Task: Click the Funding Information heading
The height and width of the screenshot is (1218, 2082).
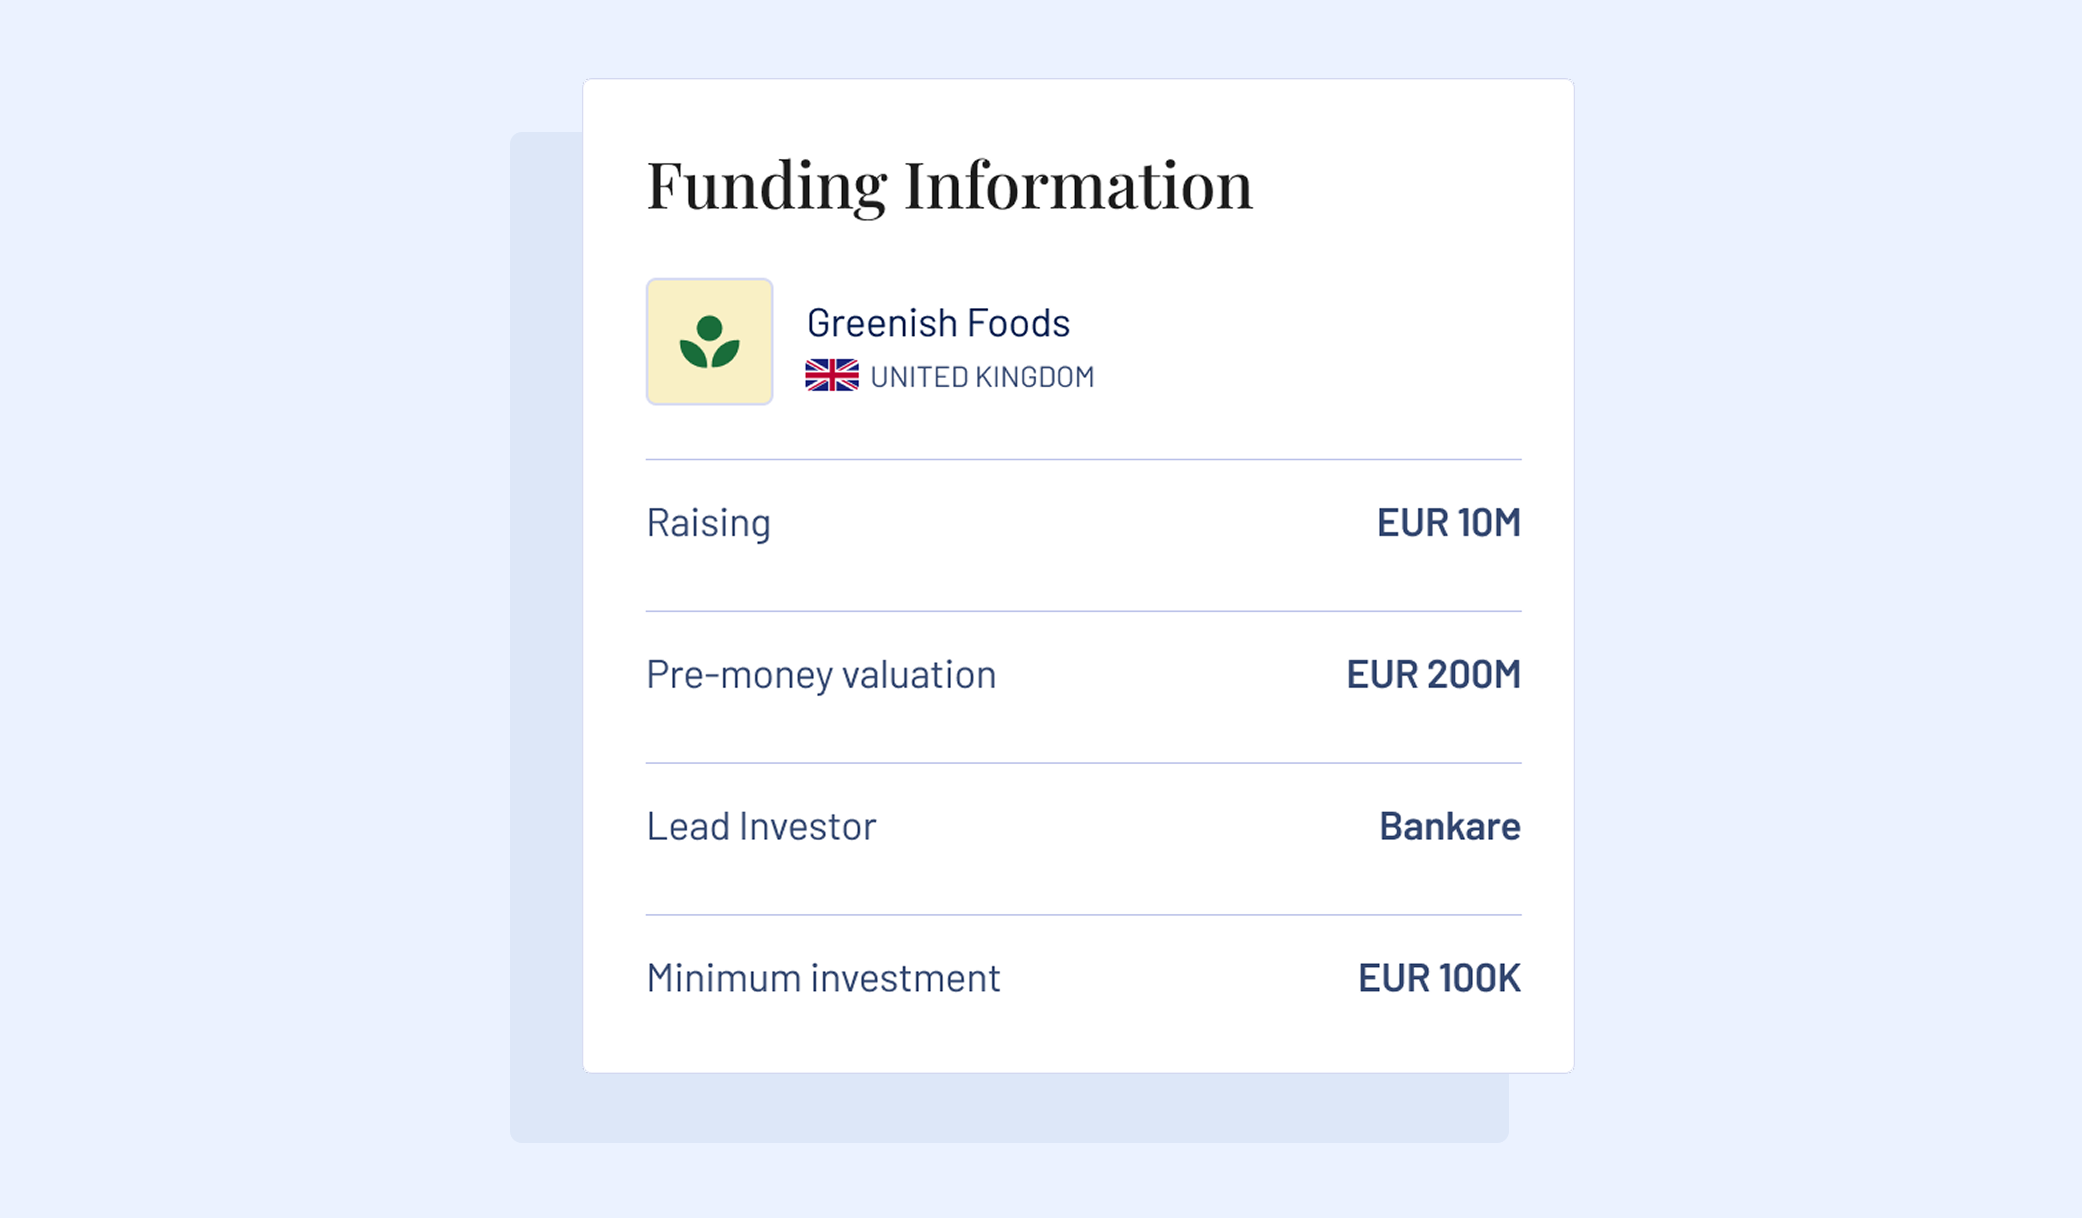Action: click(949, 186)
